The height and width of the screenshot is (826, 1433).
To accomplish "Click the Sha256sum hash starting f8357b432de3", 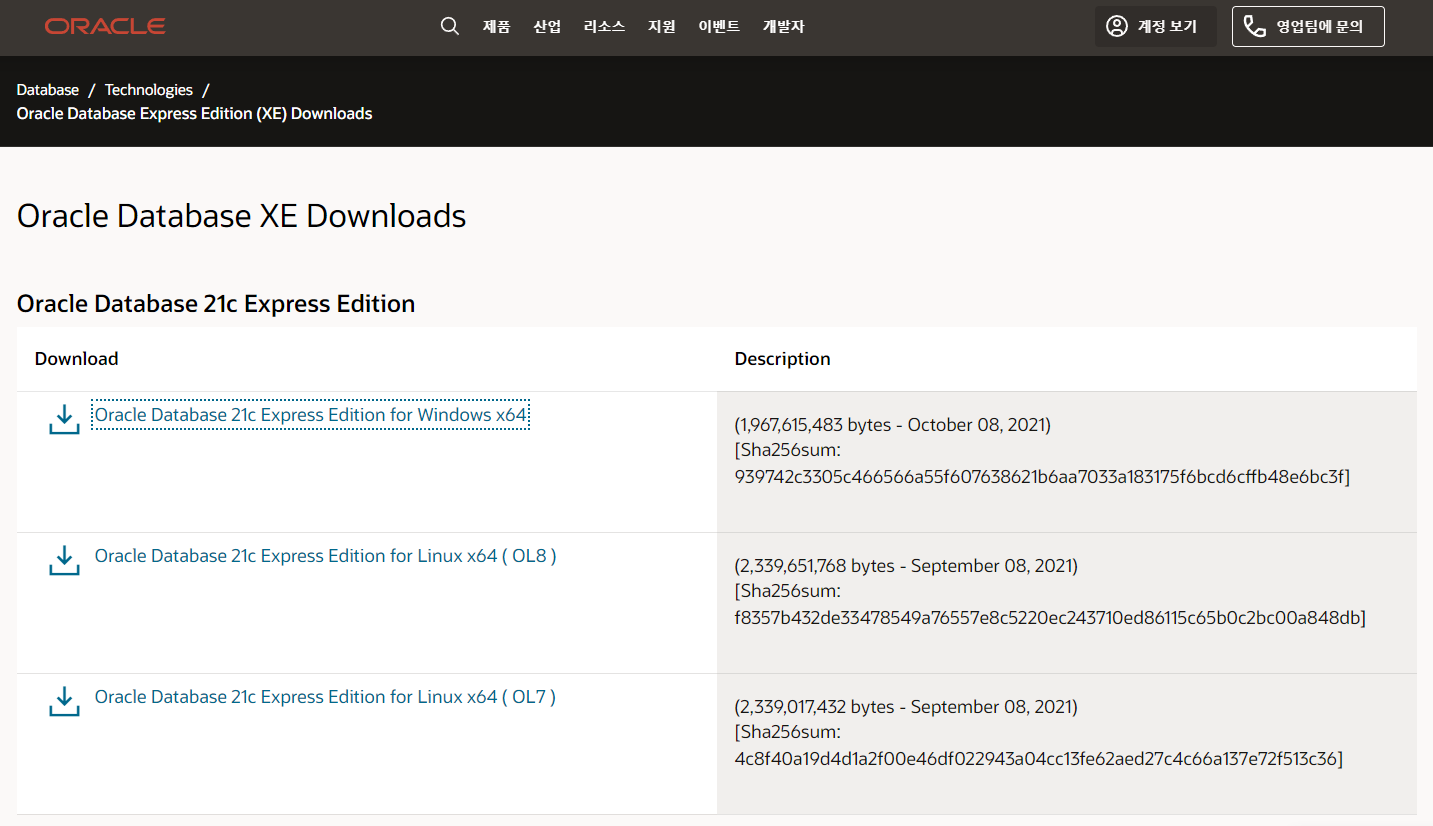I will [1050, 618].
